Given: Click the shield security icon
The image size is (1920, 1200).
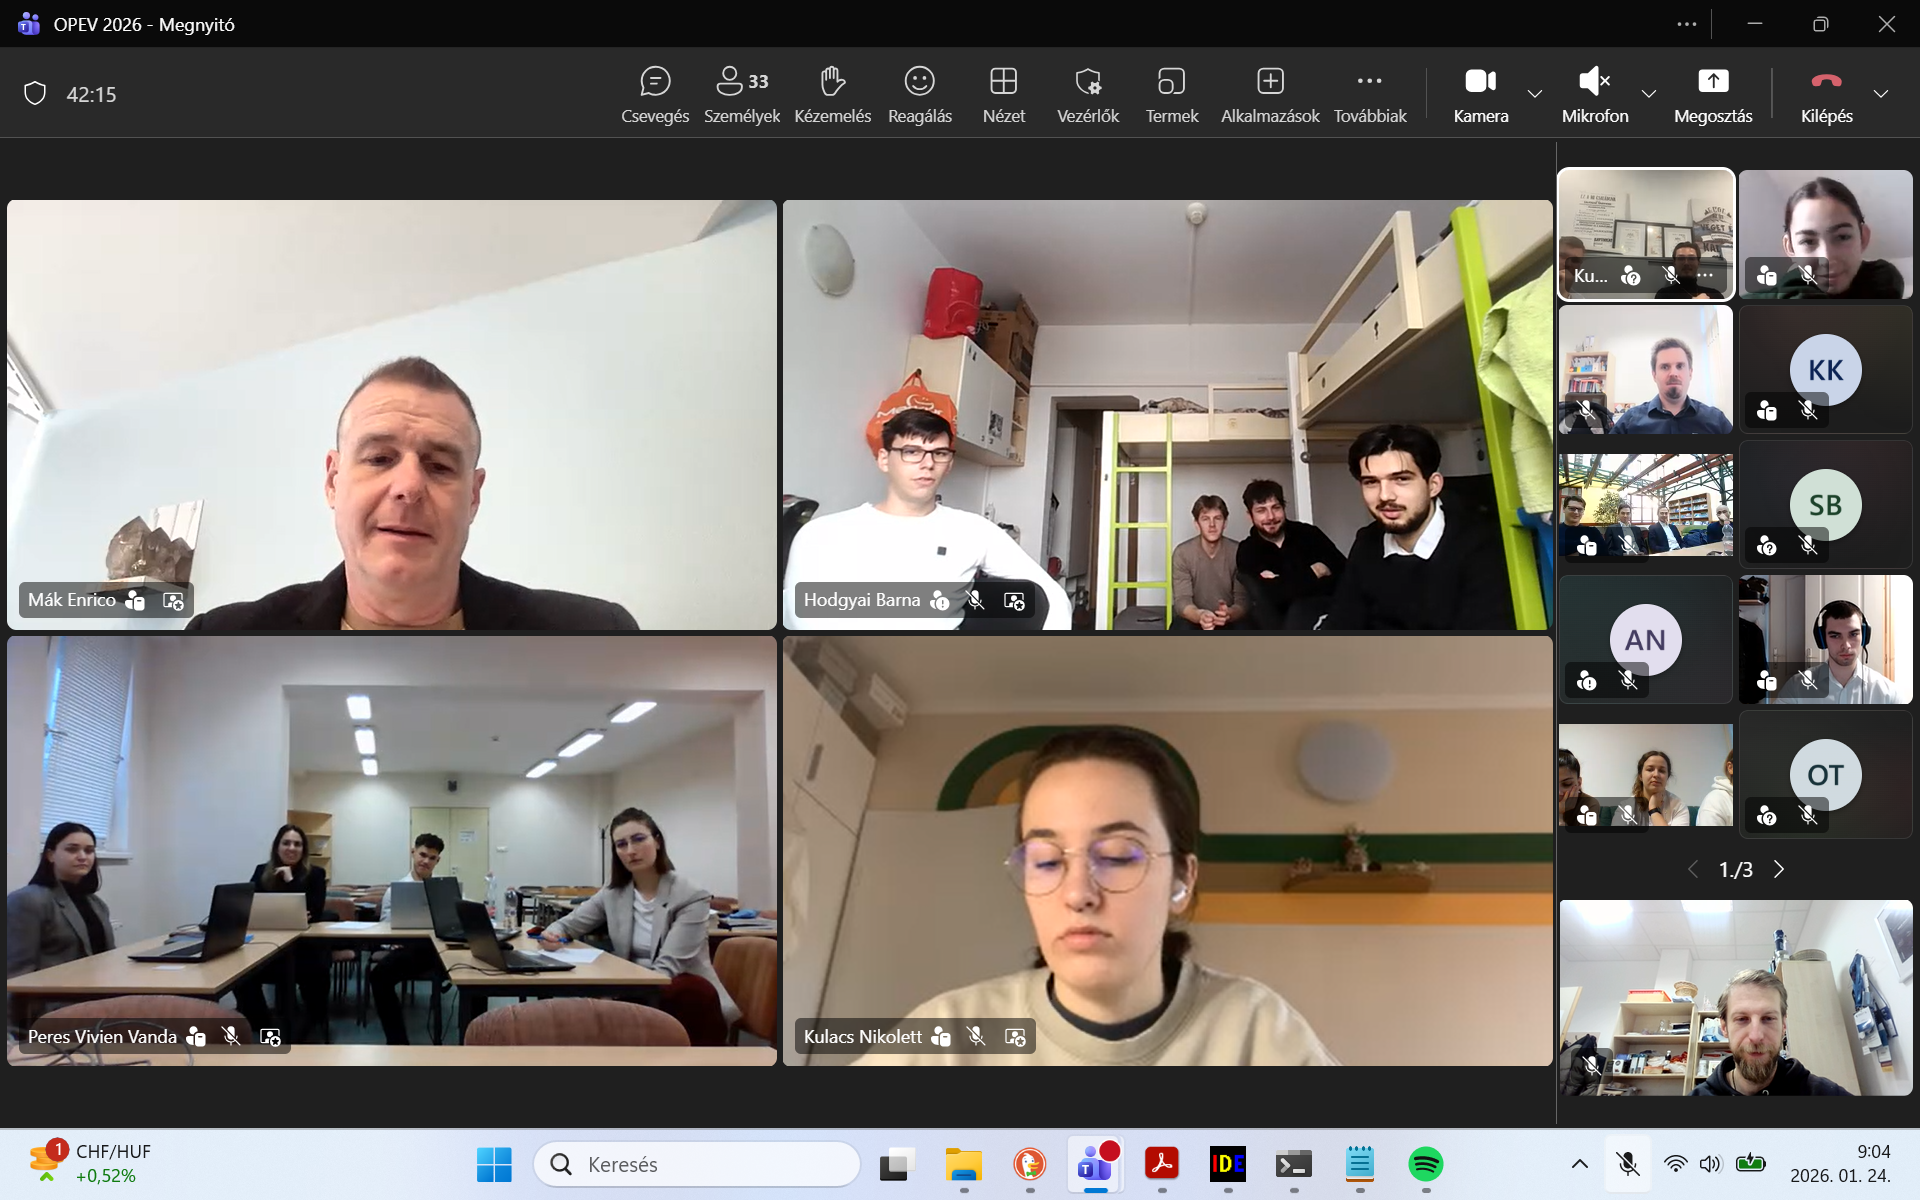Looking at the screenshot, I should [35, 94].
